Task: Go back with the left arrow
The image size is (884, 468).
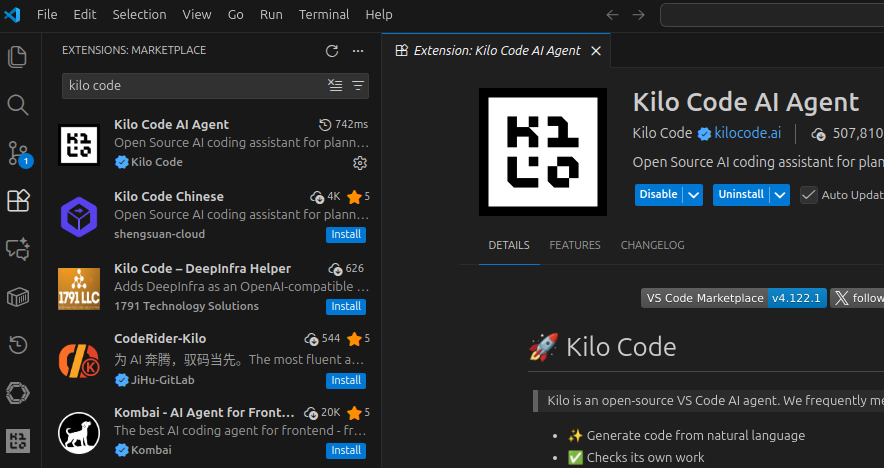Action: pos(612,15)
